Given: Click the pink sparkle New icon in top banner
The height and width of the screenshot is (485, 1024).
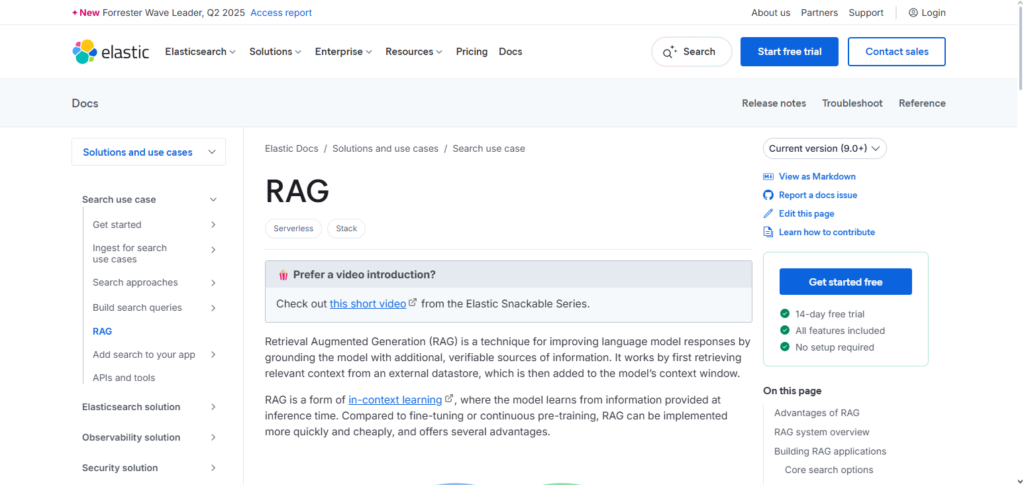Looking at the screenshot, I should point(74,12).
